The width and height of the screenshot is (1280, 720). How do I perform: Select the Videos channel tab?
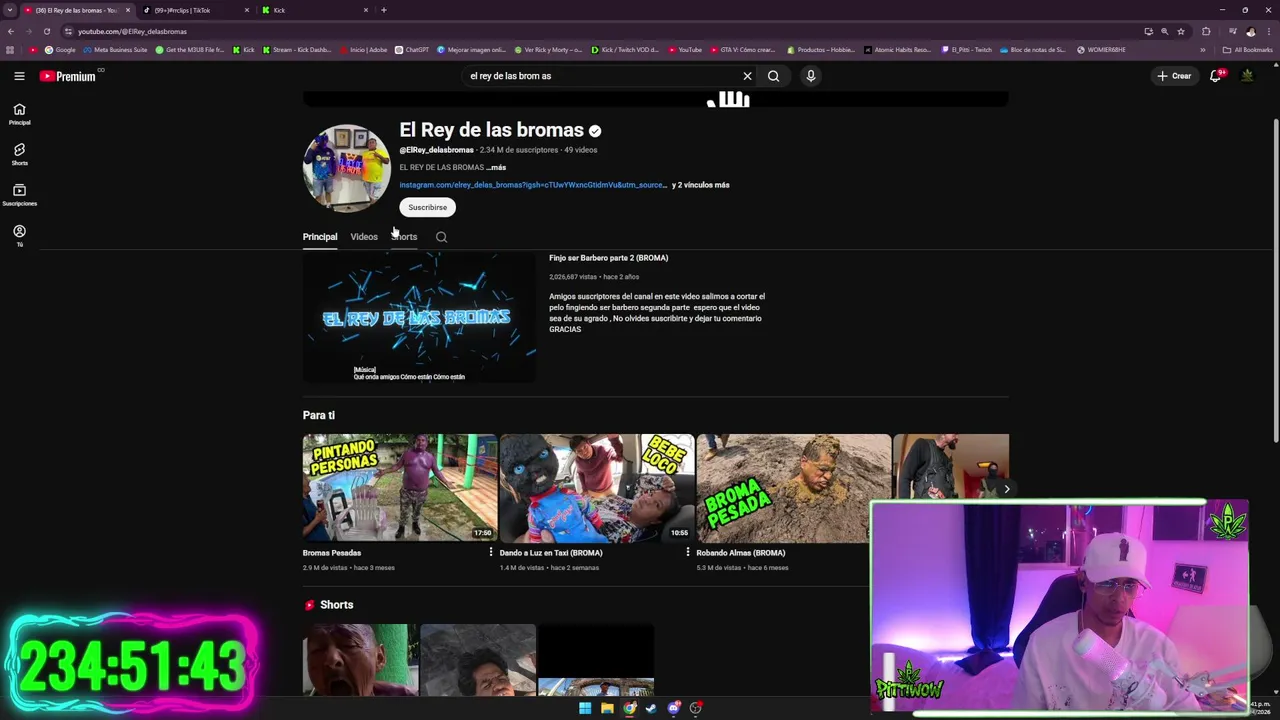pyautogui.click(x=364, y=237)
